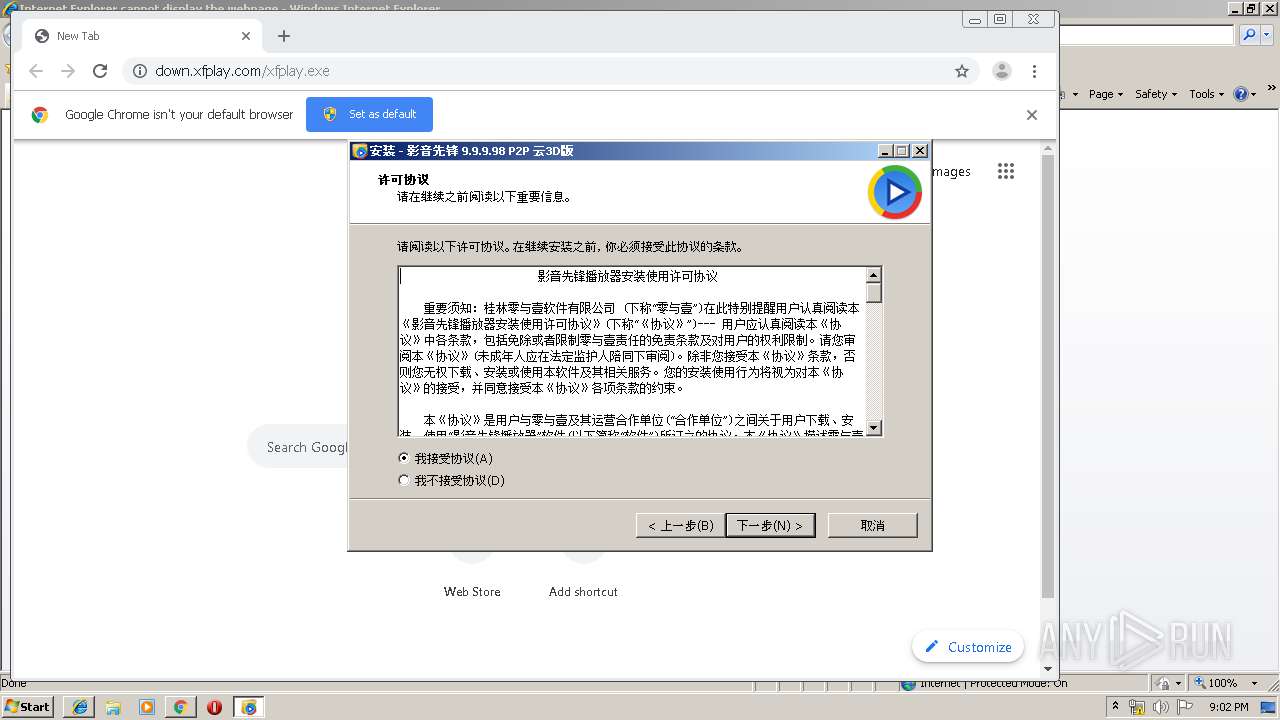Viewport: 1280px width, 720px height.
Task: Click the Chrome back arrow
Action: click(36, 71)
